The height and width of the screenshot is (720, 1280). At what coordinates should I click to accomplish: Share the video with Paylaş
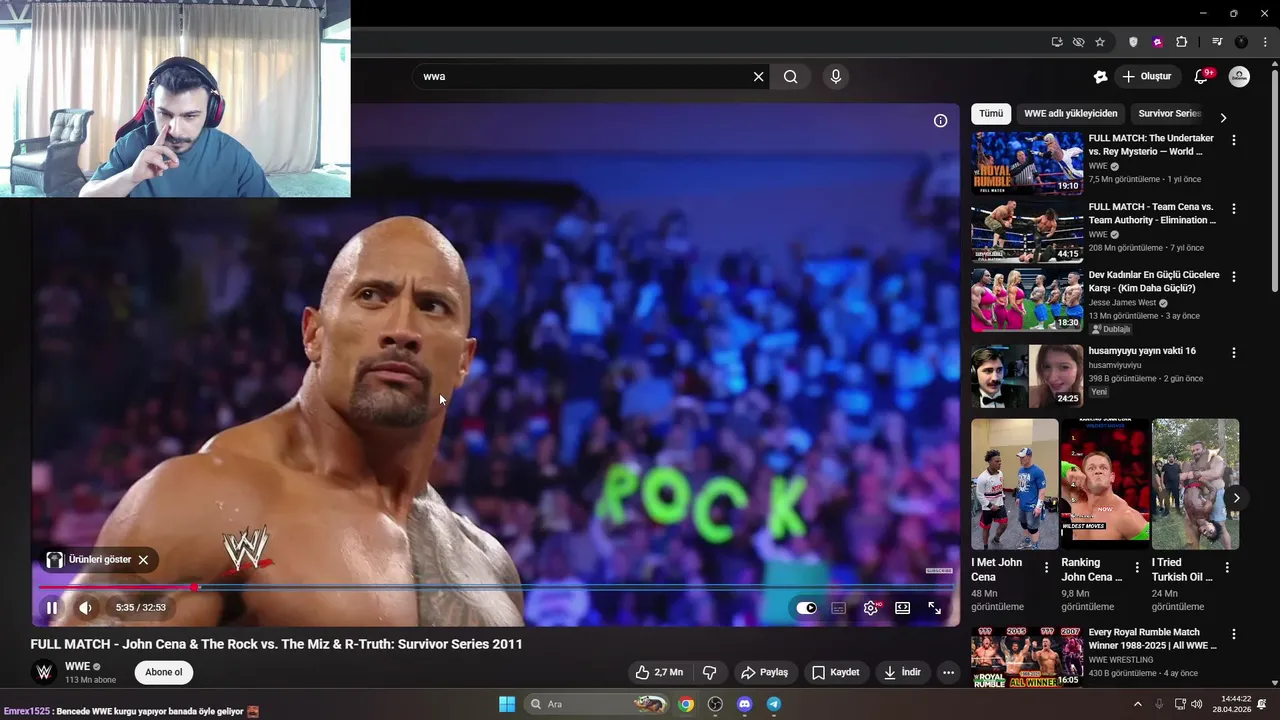(x=764, y=672)
